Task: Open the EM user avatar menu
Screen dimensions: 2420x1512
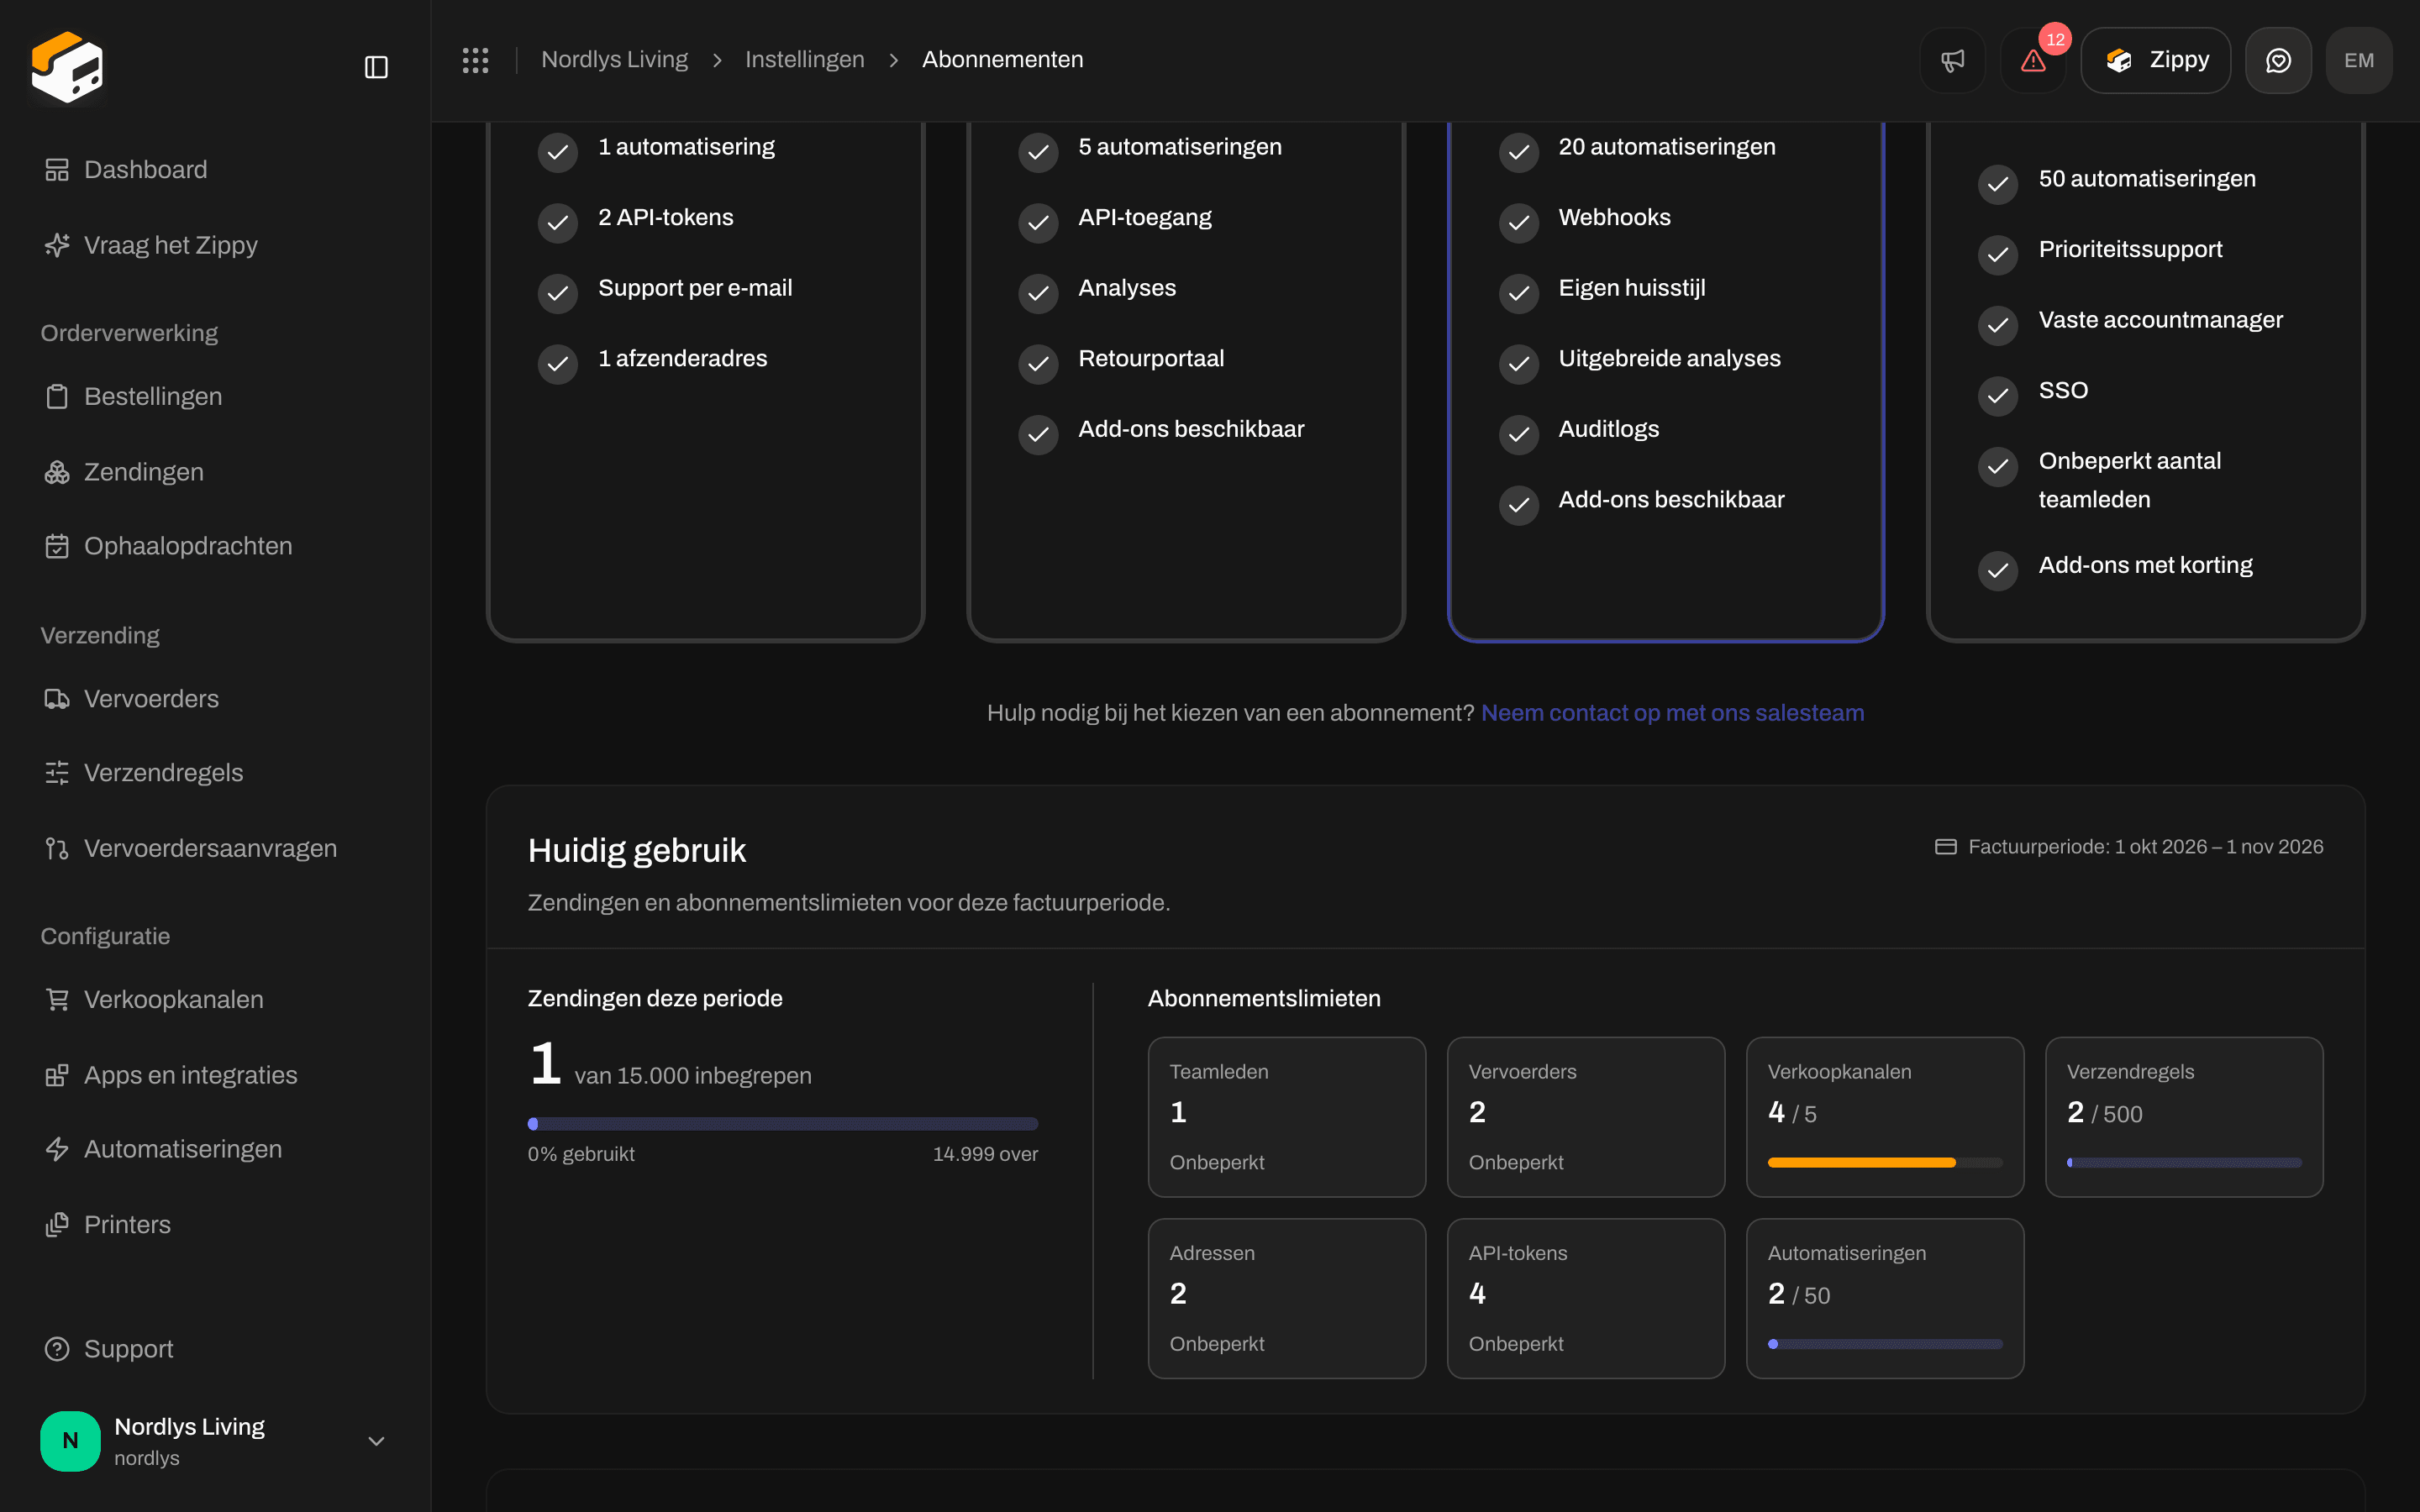Action: 2359,60
